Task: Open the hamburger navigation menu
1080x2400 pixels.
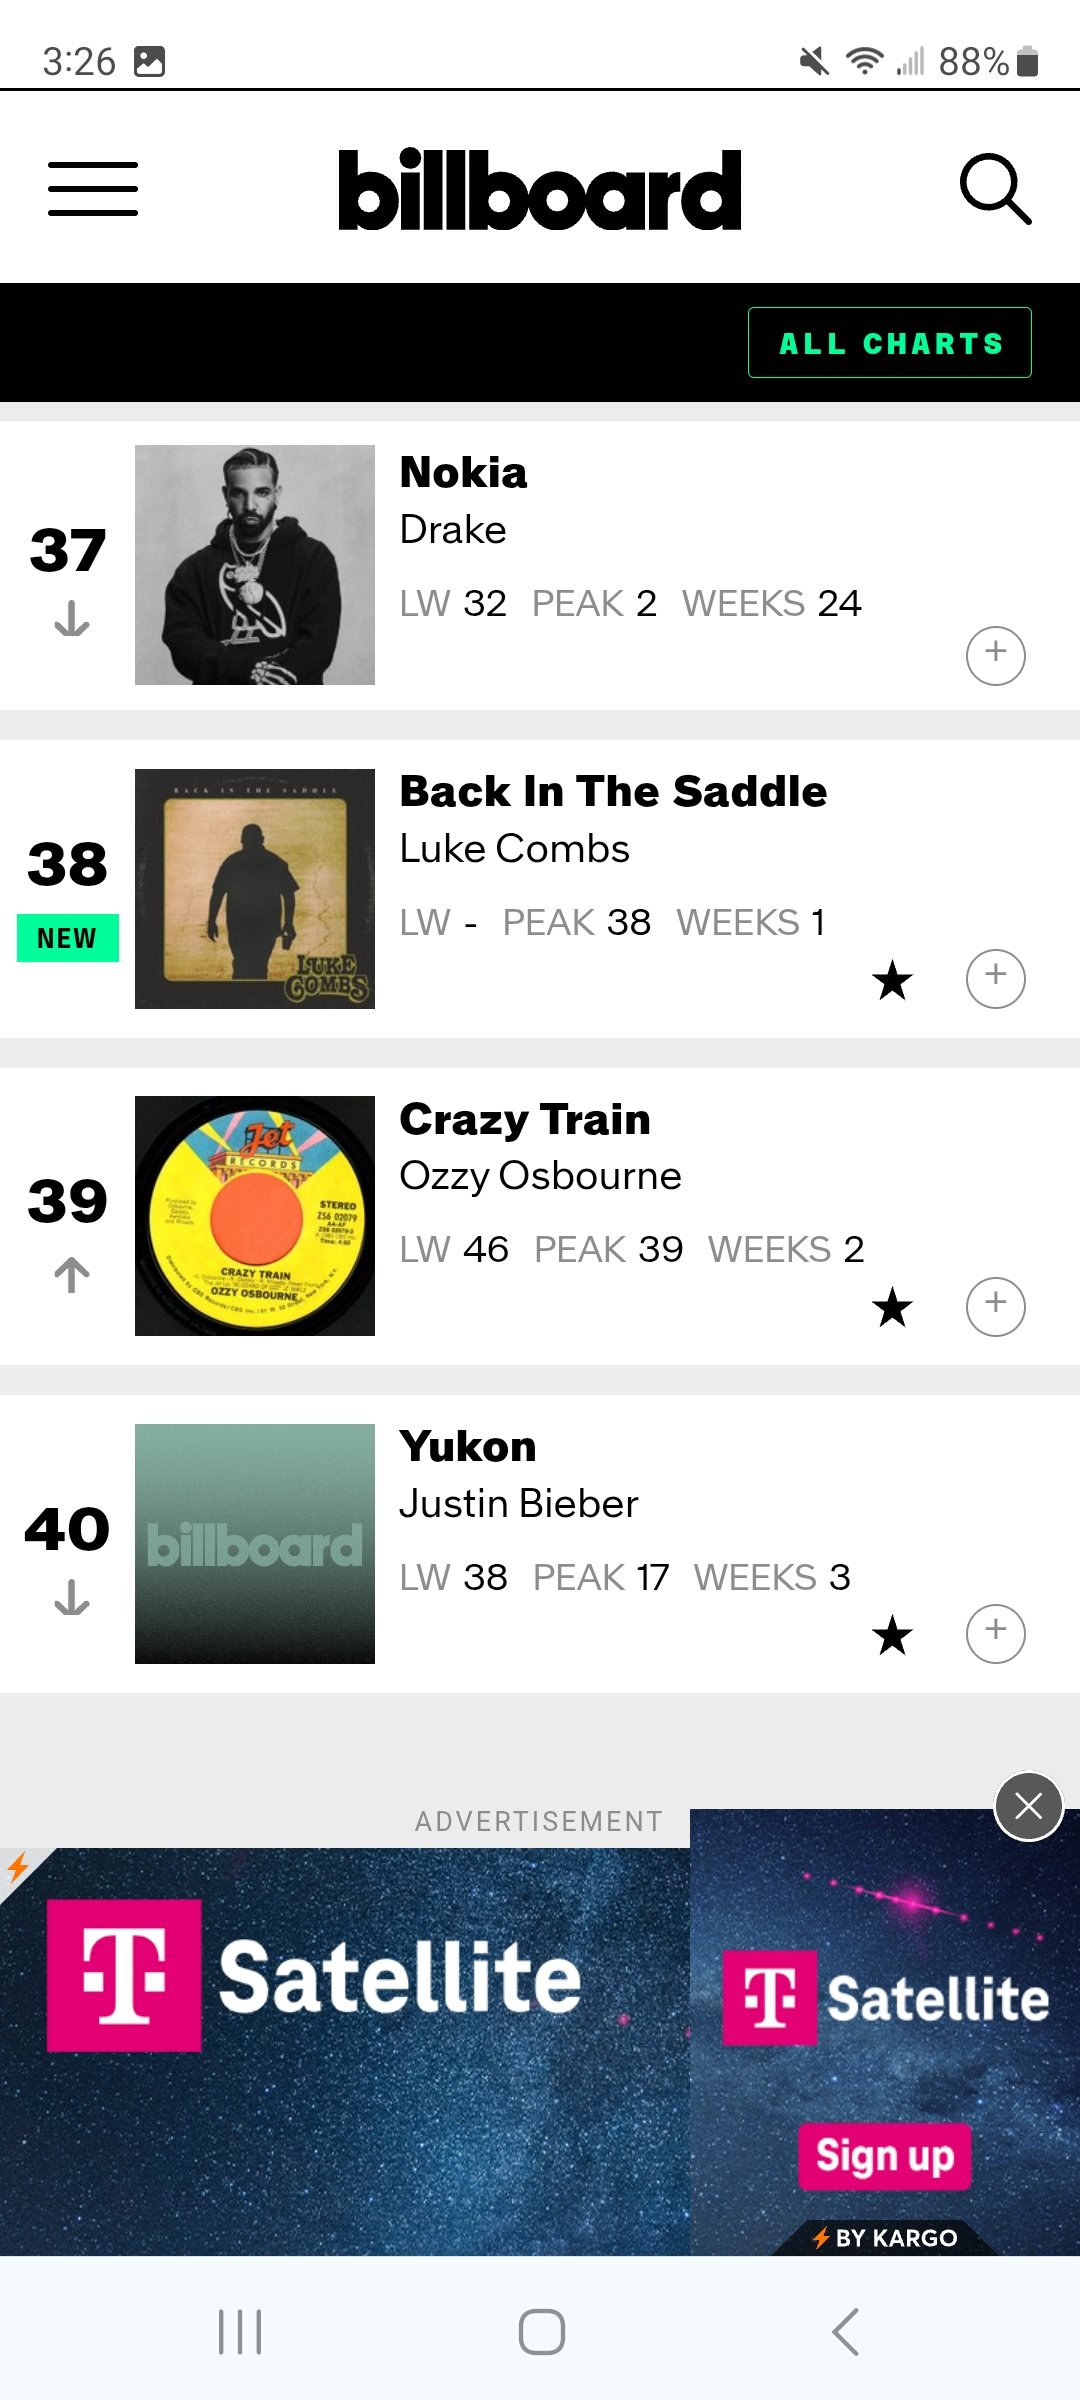Action: 93,189
